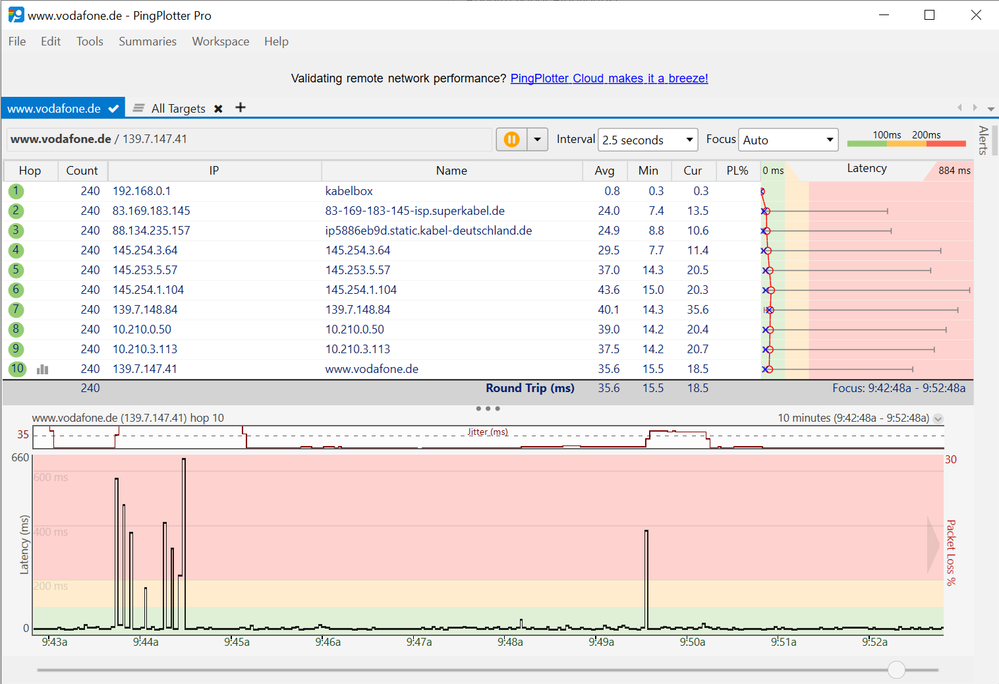Open the Help menu
Screen dimensions: 999x684
[277, 41]
